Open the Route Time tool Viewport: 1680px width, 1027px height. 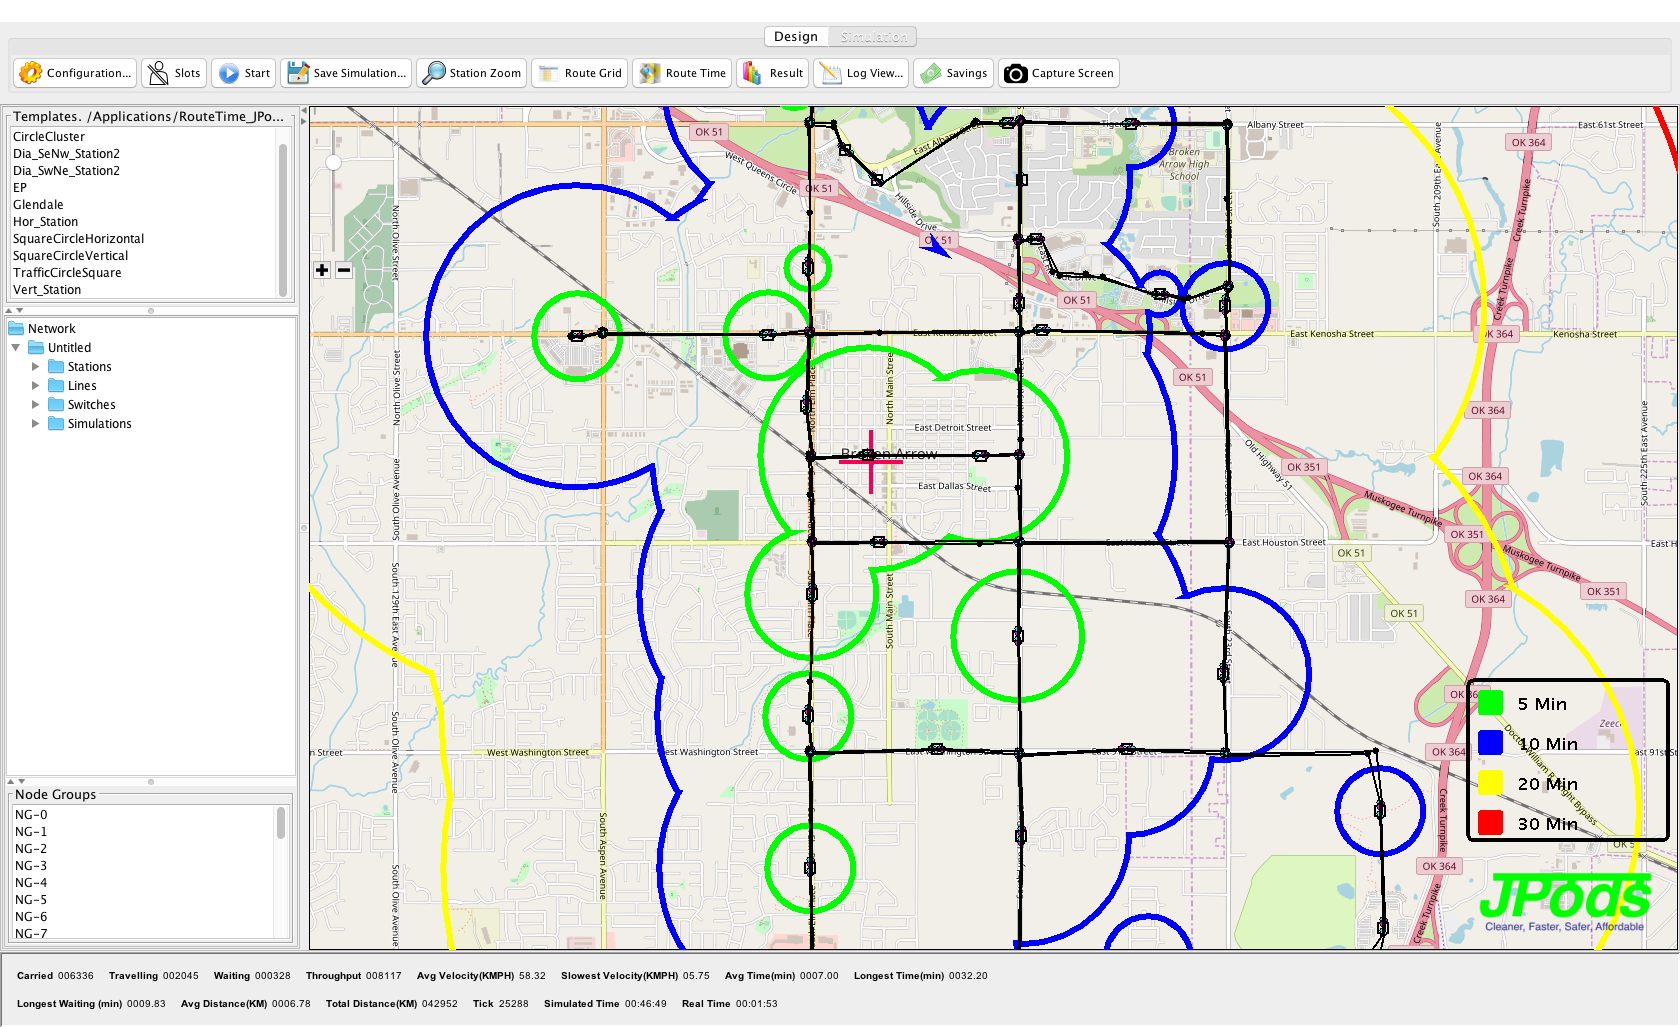684,73
